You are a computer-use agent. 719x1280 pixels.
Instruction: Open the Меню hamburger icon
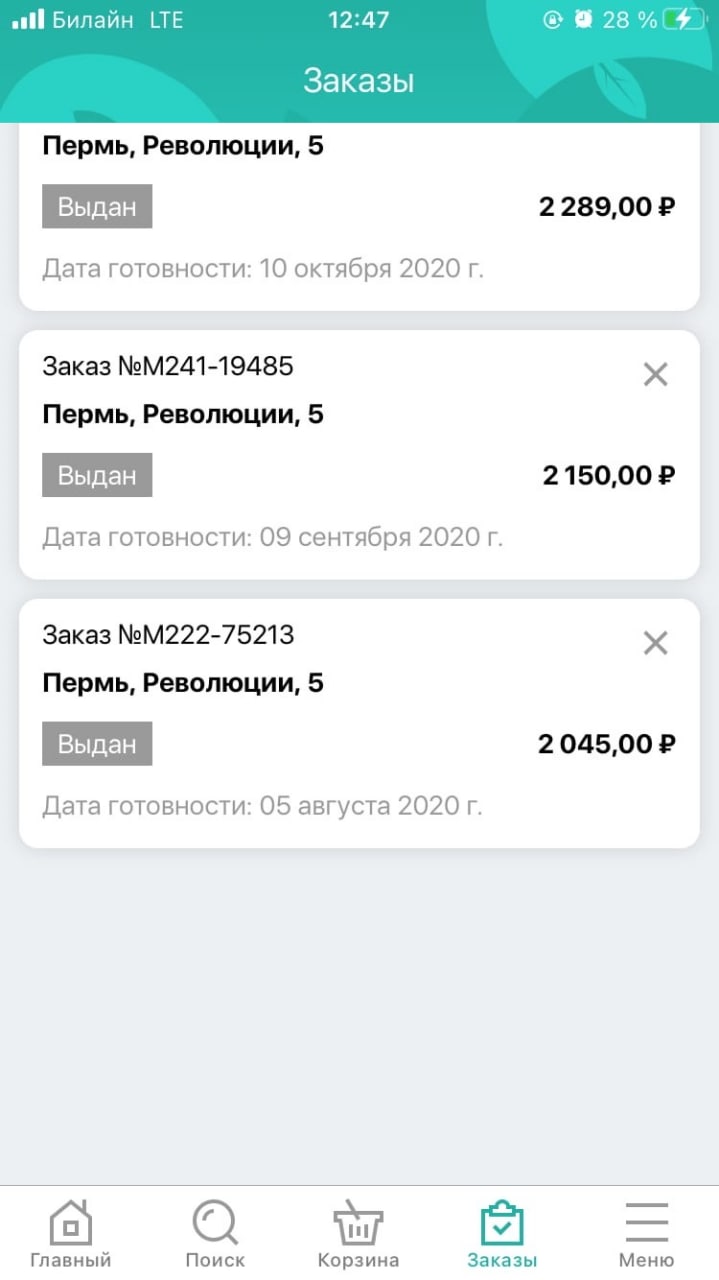point(646,1222)
